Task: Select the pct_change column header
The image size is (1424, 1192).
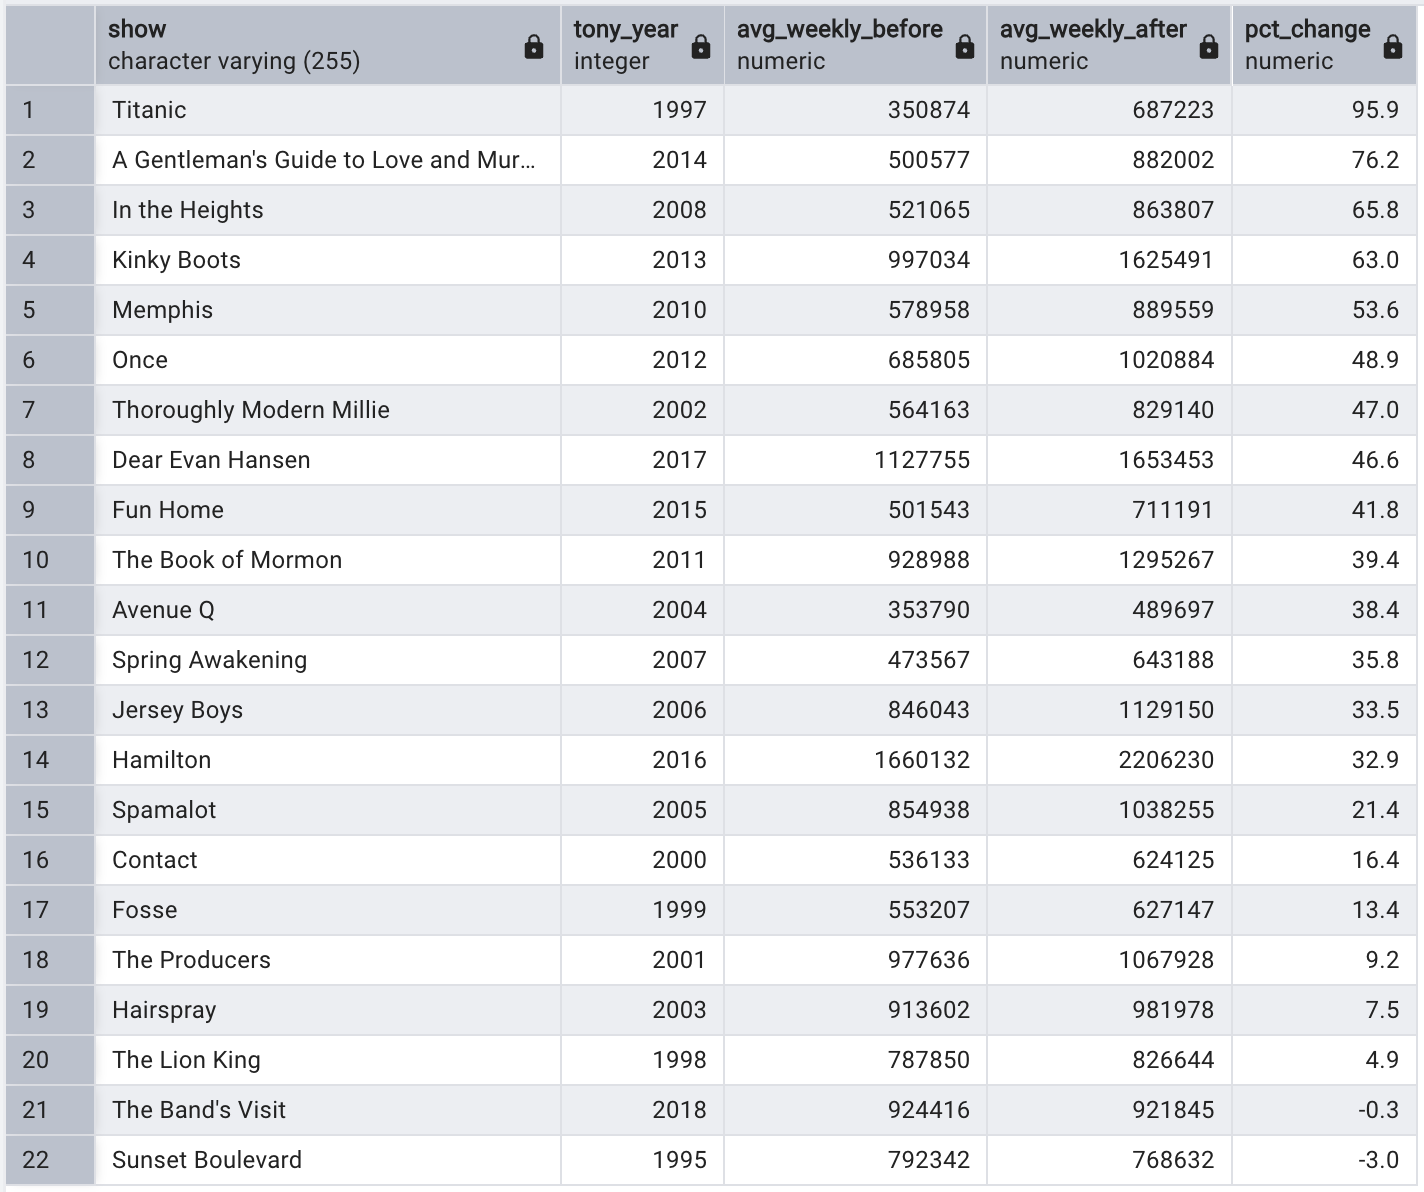Action: pos(1300,45)
